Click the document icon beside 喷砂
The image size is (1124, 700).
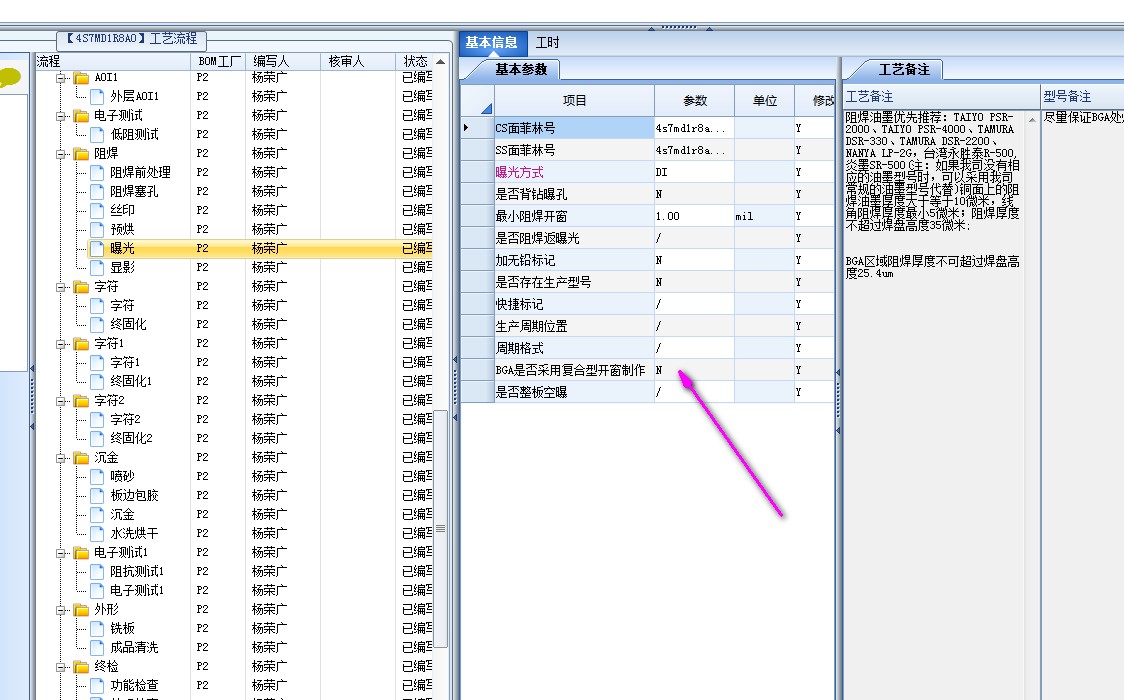click(97, 476)
